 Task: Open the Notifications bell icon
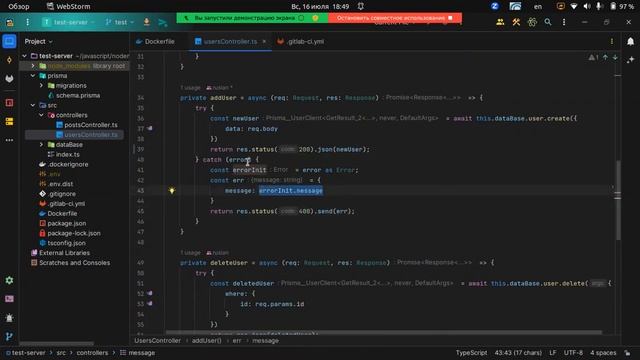[631, 41]
